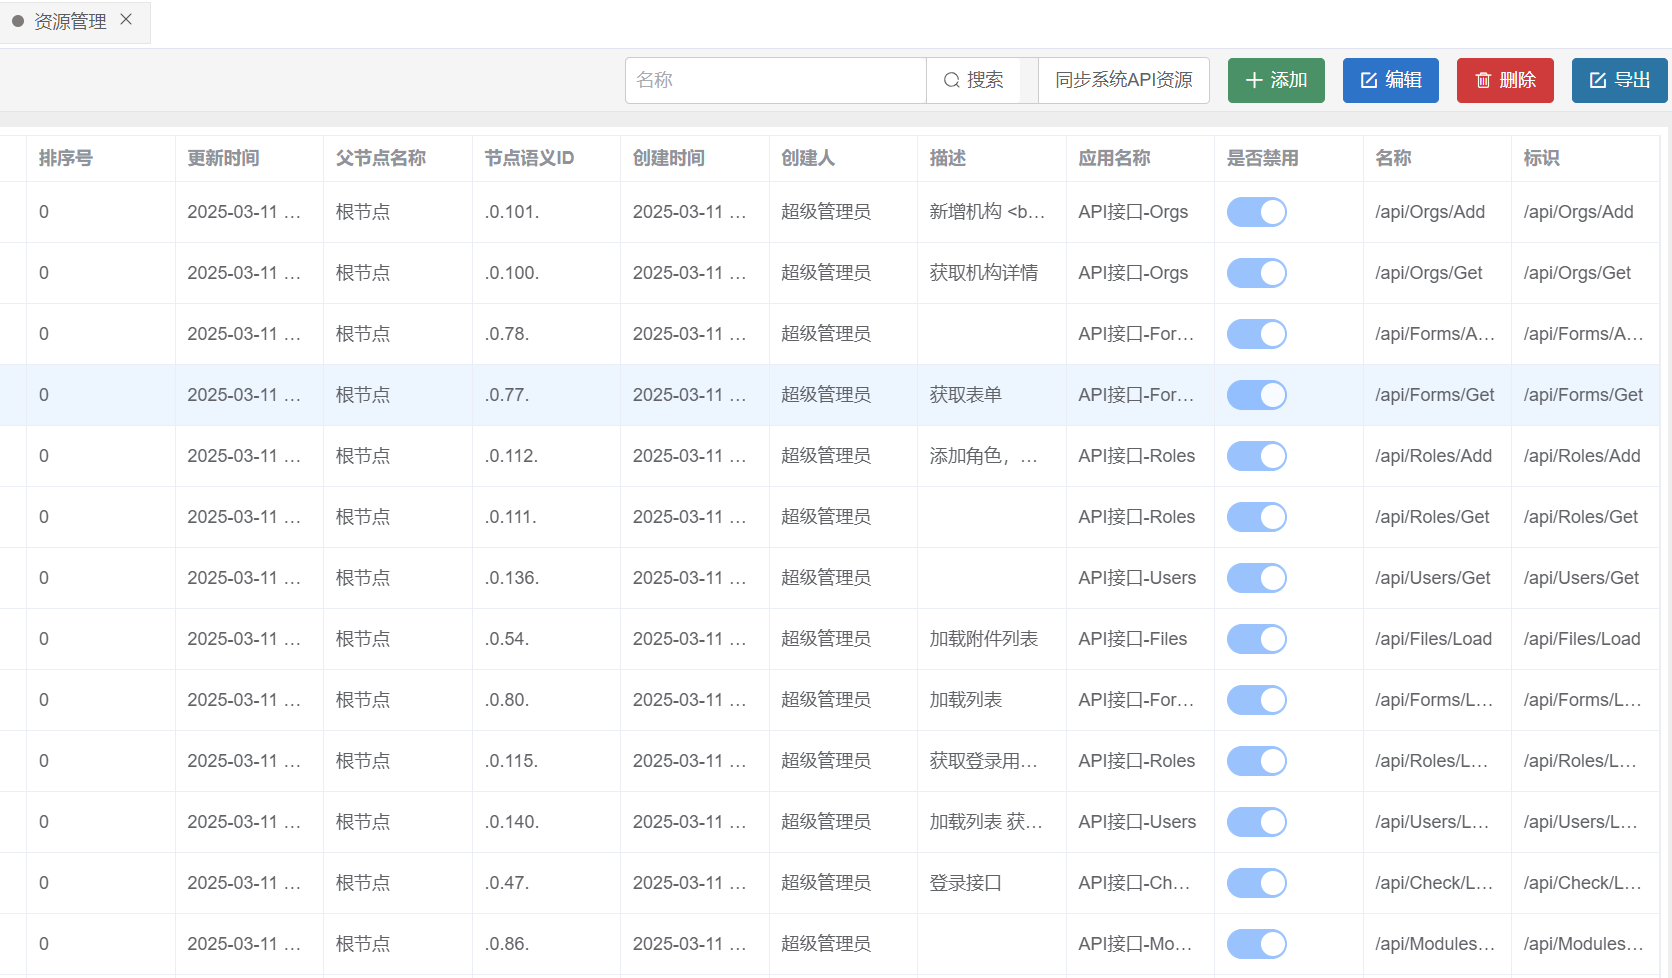
Task: Click the 搜索 search button
Action: 974,80
